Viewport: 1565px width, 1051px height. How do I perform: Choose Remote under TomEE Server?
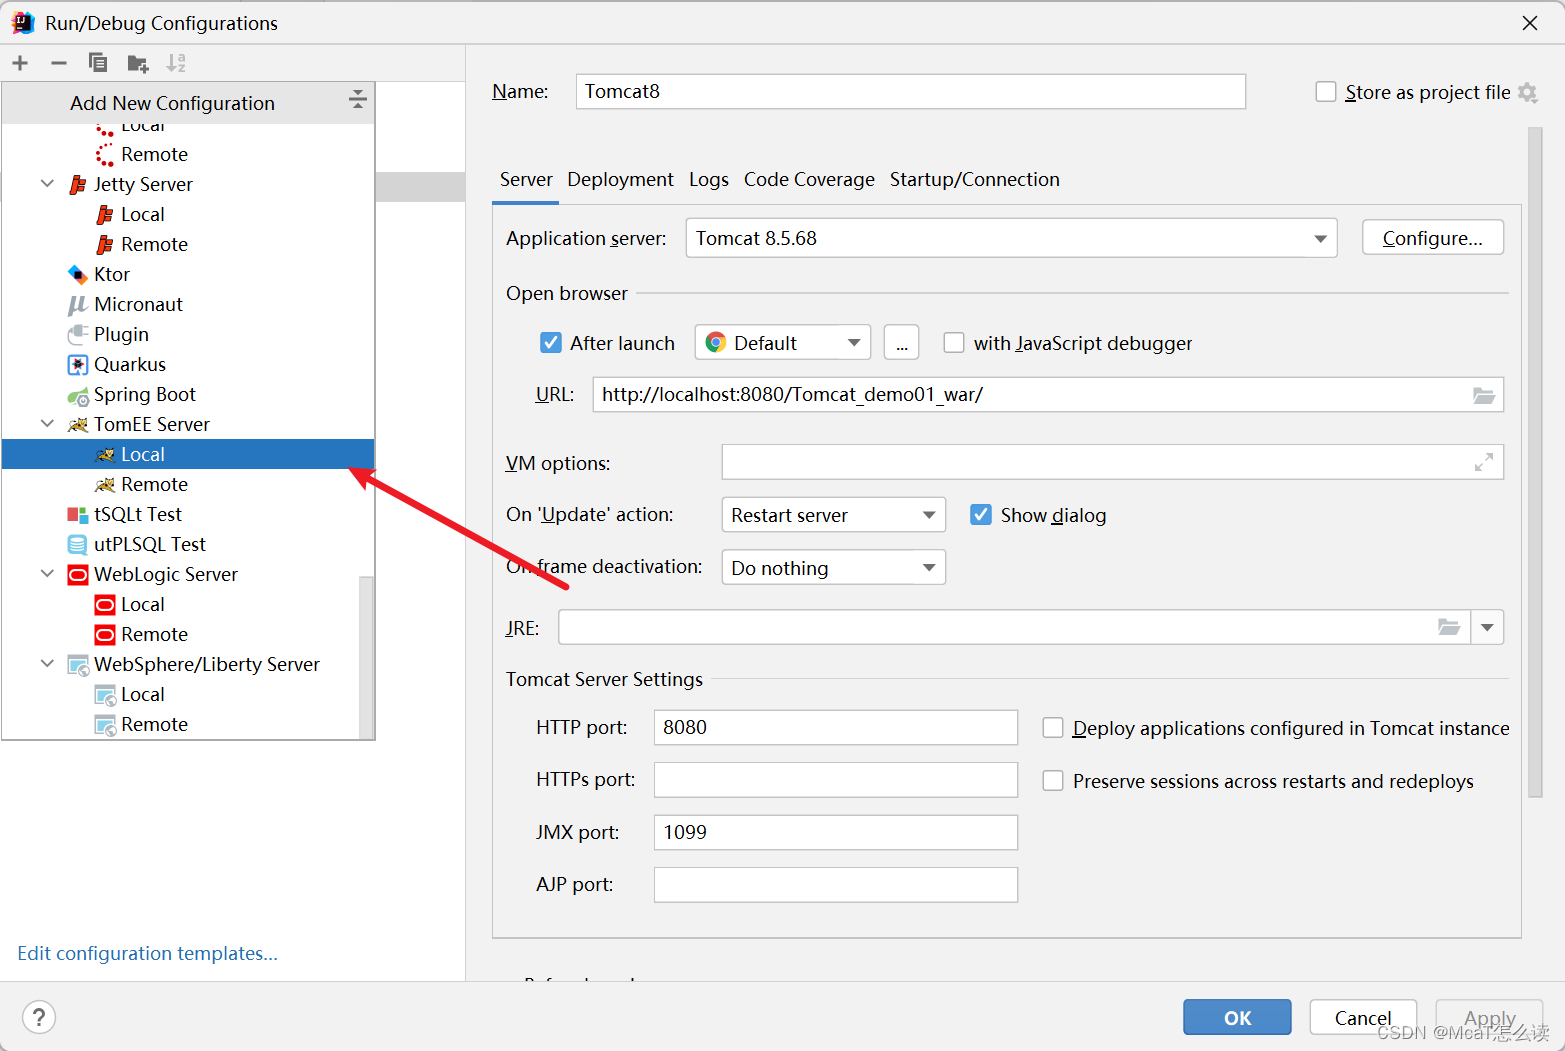point(154,484)
